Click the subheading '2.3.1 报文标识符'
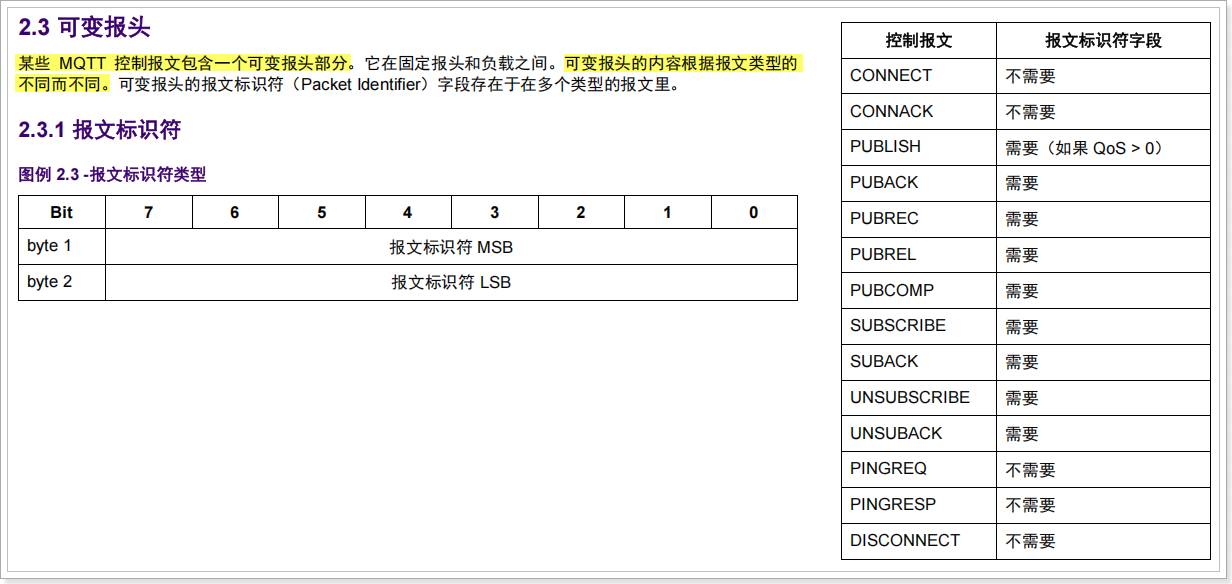 pos(99,130)
